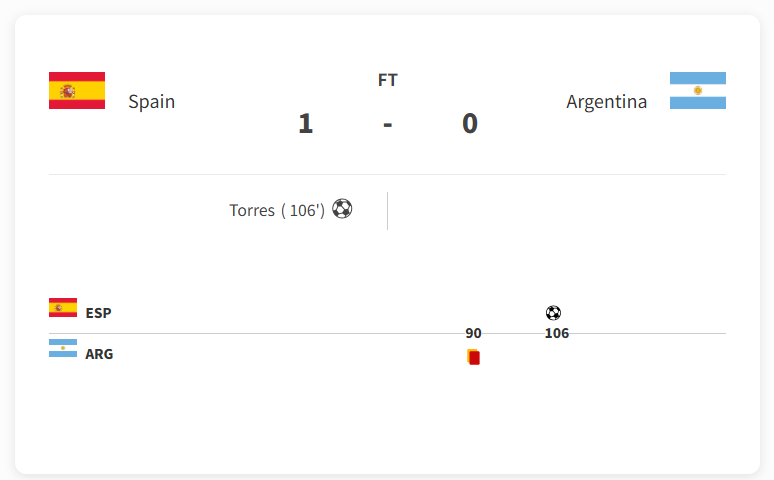The height and width of the screenshot is (480, 774).
Task: Click the horizontal match timeline line
Action: [387, 333]
